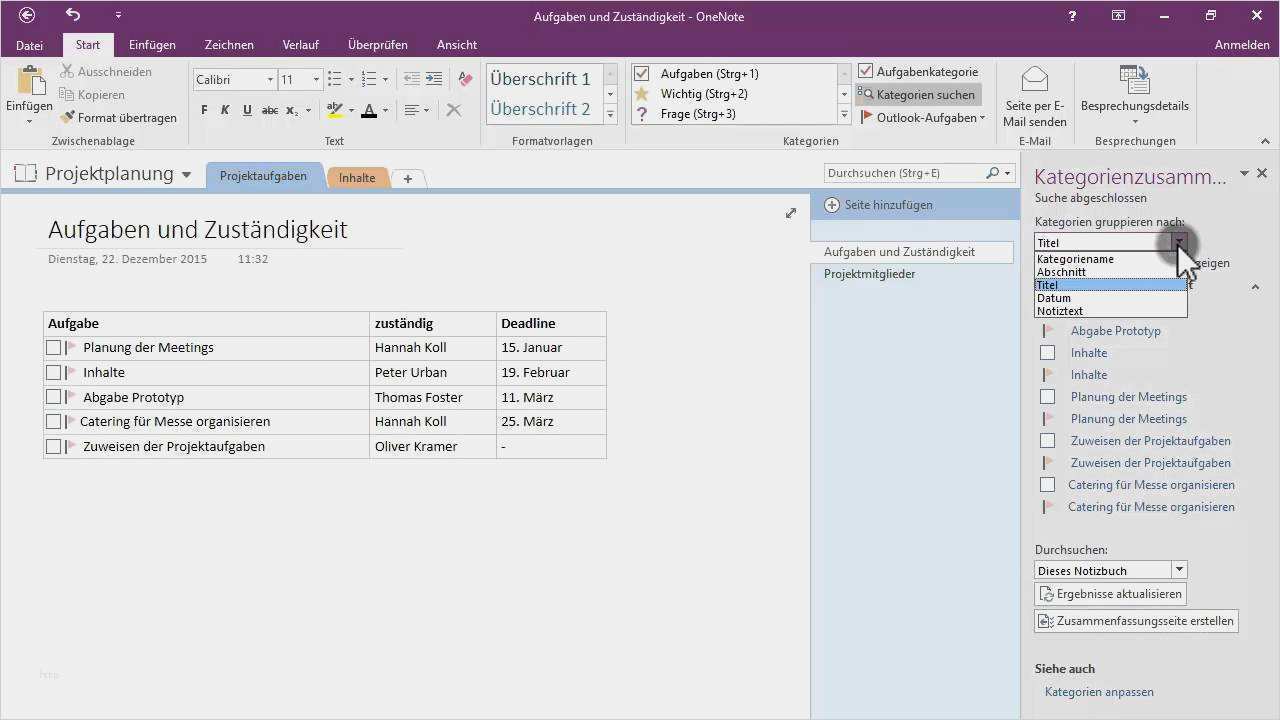Switch to the Inhalte section tab
This screenshot has width=1280, height=720.
pos(357,177)
